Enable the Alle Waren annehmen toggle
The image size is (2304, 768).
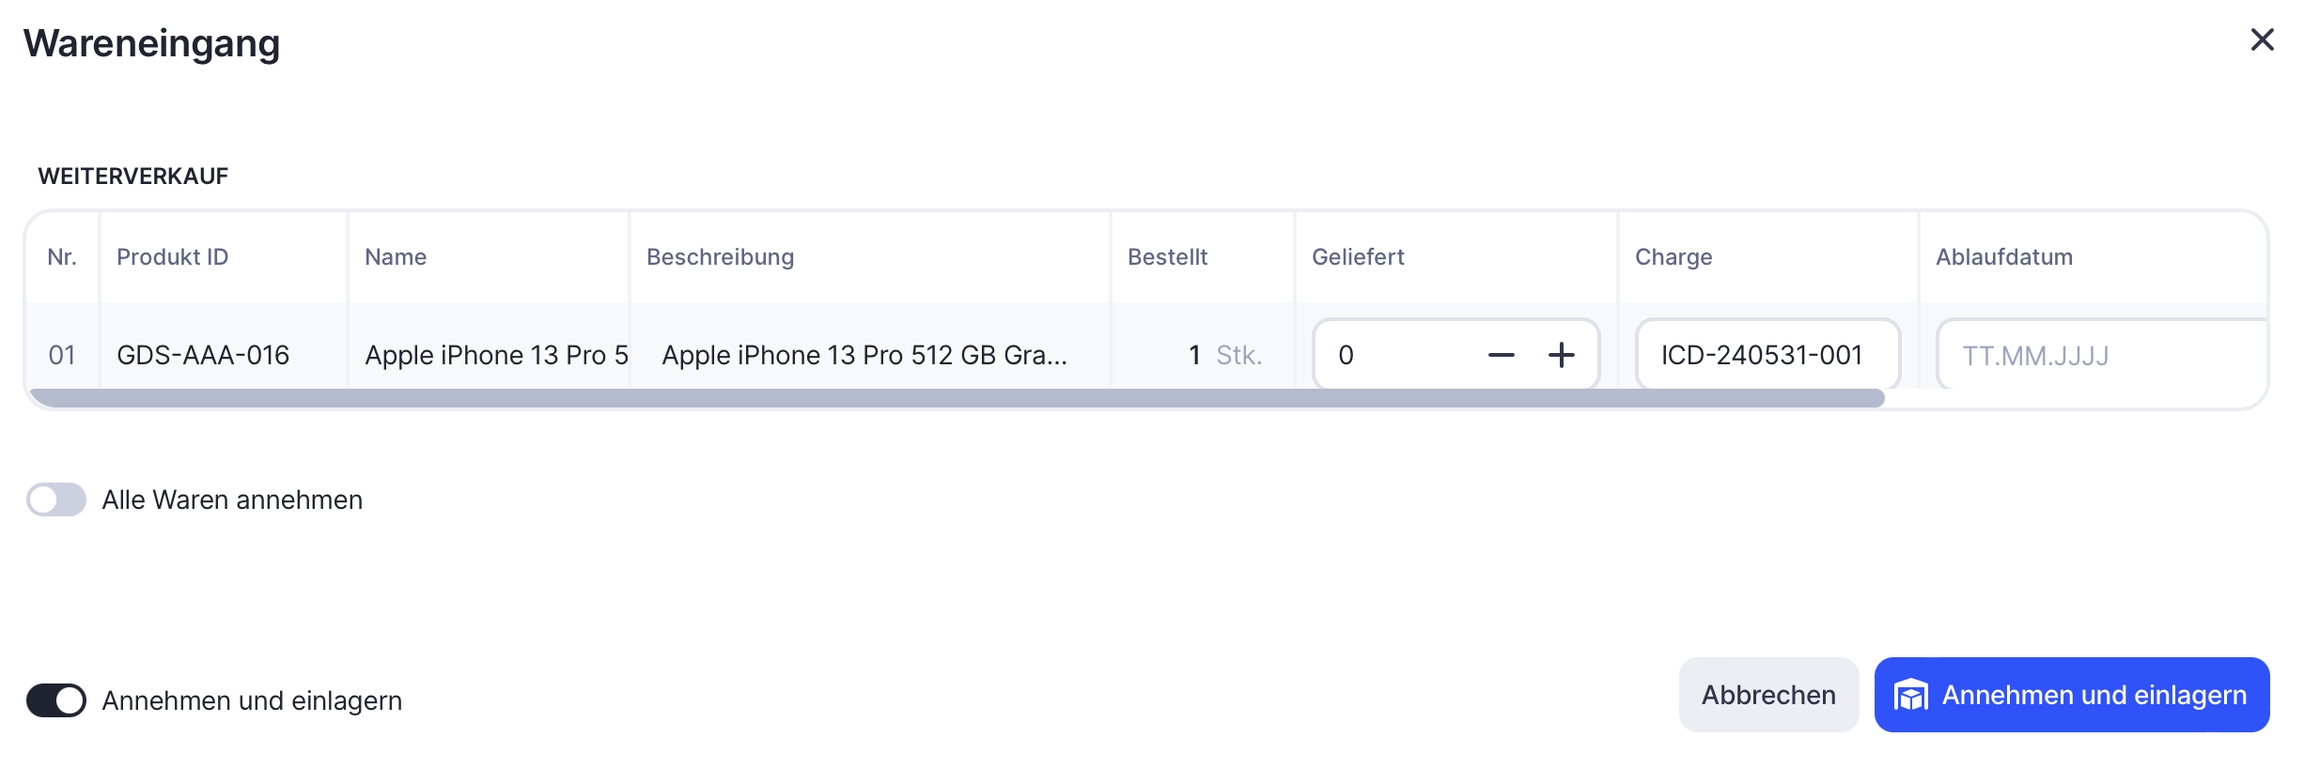click(56, 499)
